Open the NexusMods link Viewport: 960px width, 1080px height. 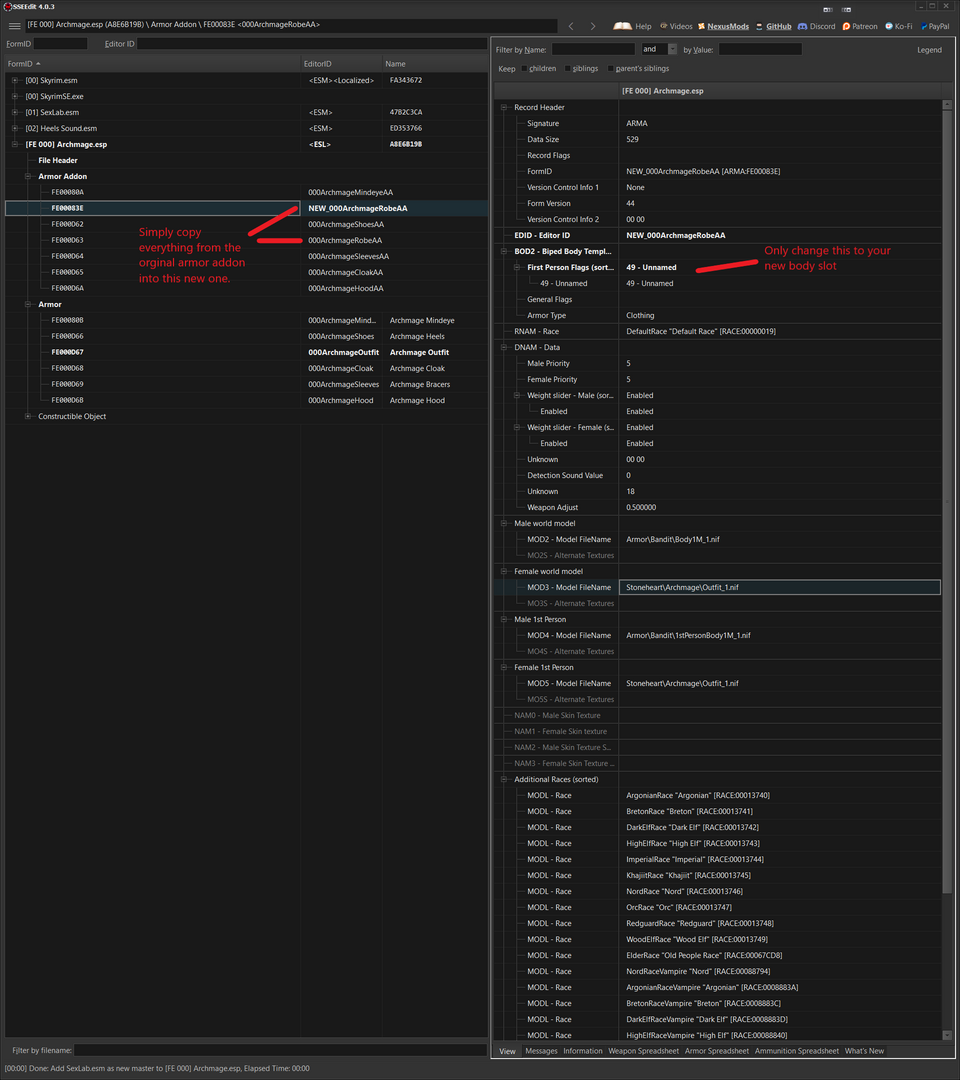pos(728,26)
